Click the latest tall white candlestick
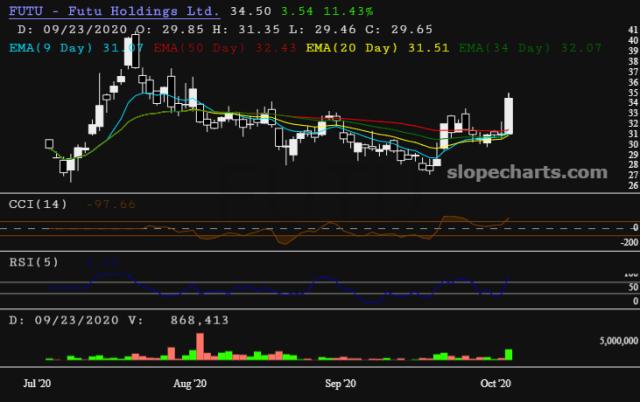Viewport: 640px width, 402px height. click(509, 116)
